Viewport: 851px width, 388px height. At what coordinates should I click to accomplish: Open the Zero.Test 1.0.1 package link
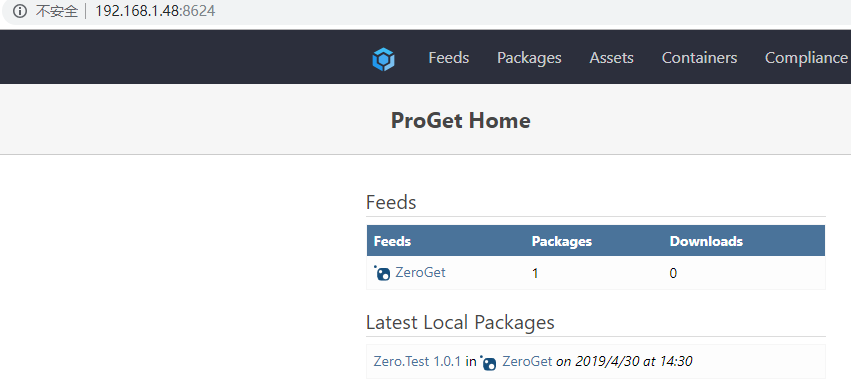[x=417, y=361]
